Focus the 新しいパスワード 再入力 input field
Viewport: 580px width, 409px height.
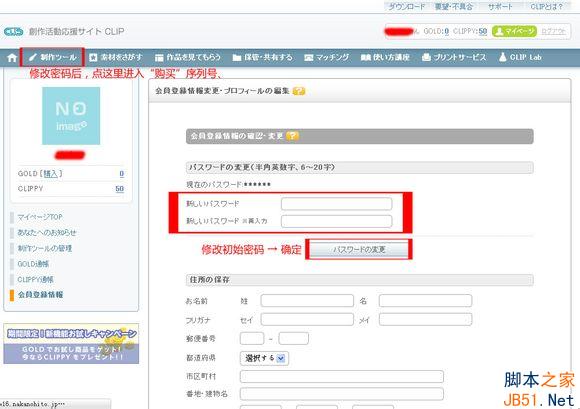(336, 221)
